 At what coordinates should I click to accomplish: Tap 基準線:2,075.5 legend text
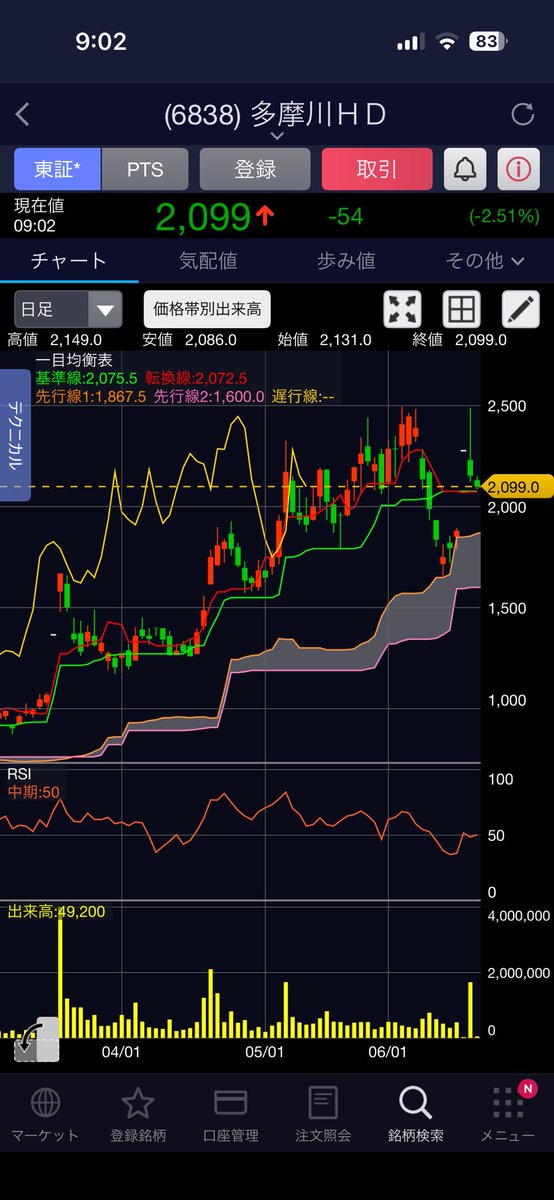(x=86, y=378)
